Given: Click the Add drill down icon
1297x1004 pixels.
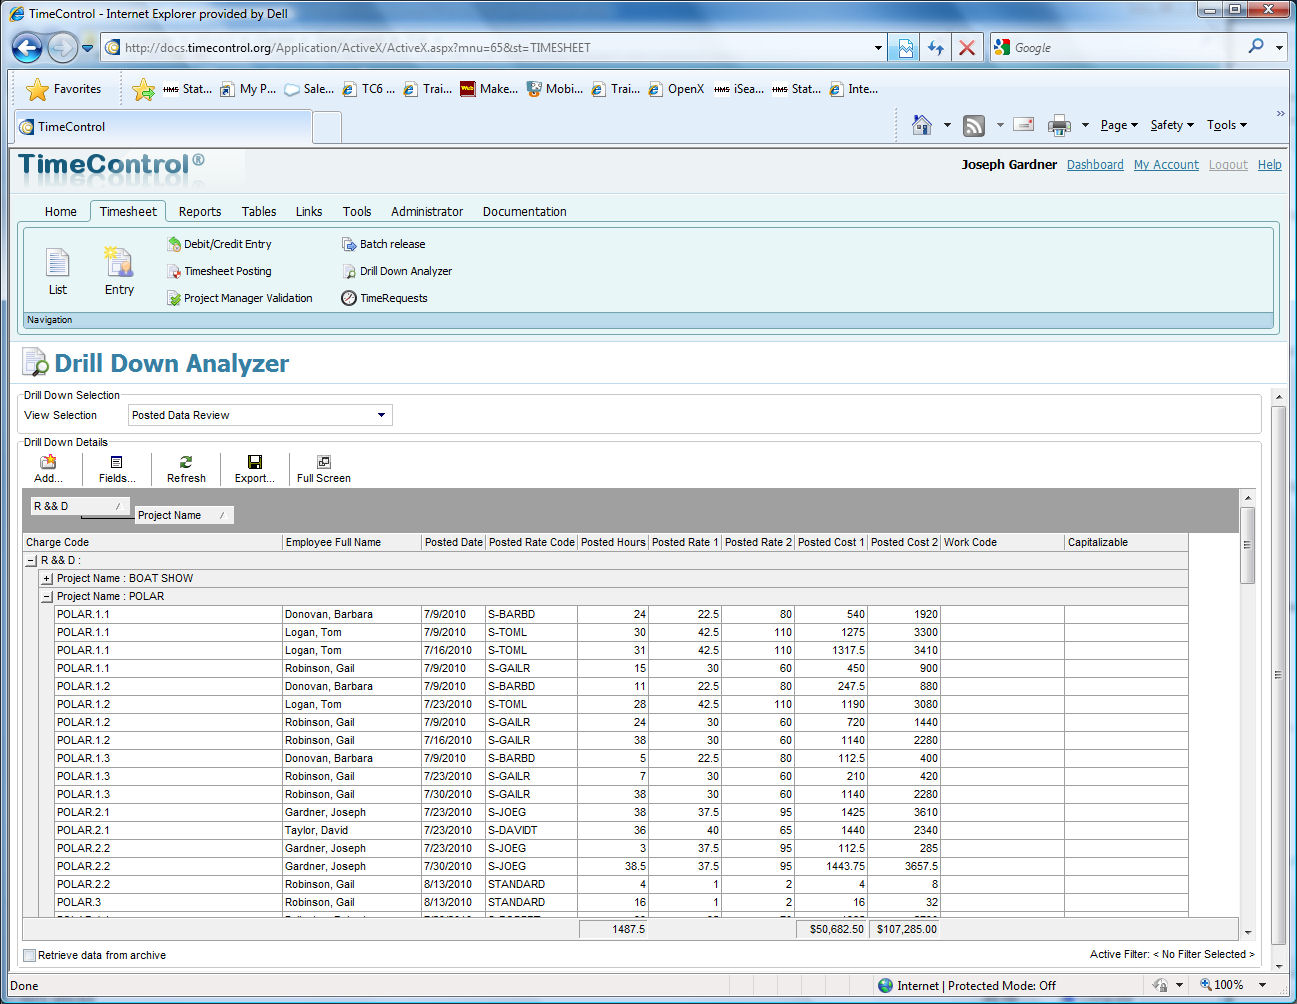Looking at the screenshot, I should tap(48, 468).
